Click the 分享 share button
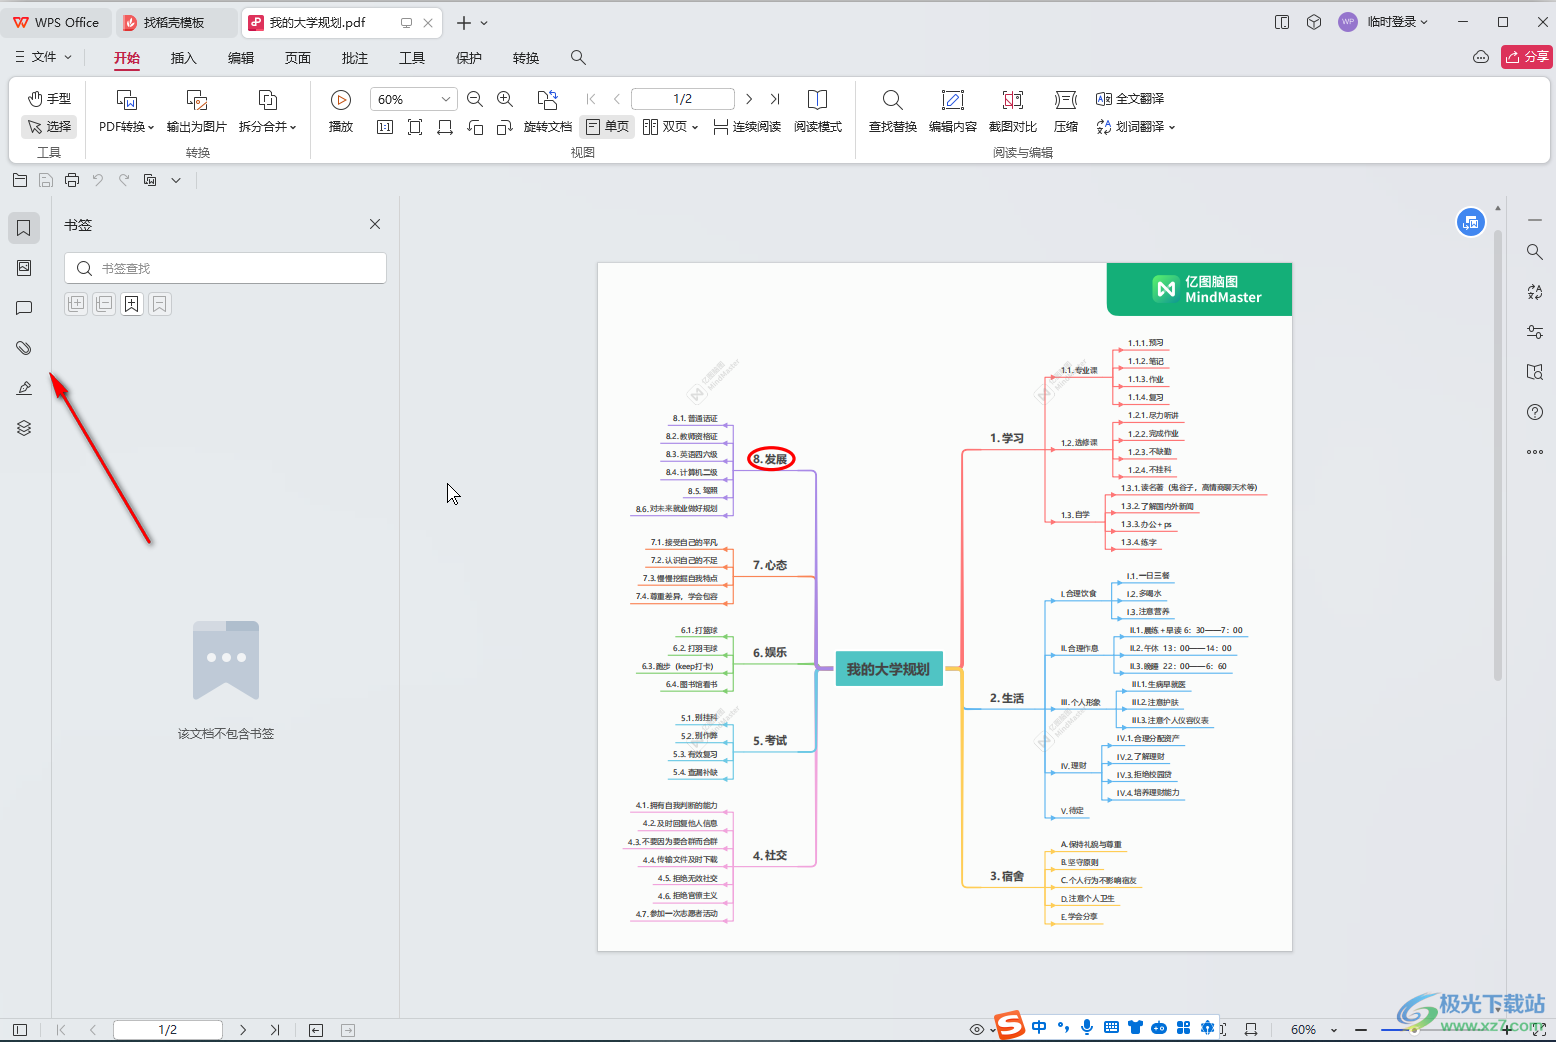Screen dimensions: 1556x1042 pos(1527,57)
